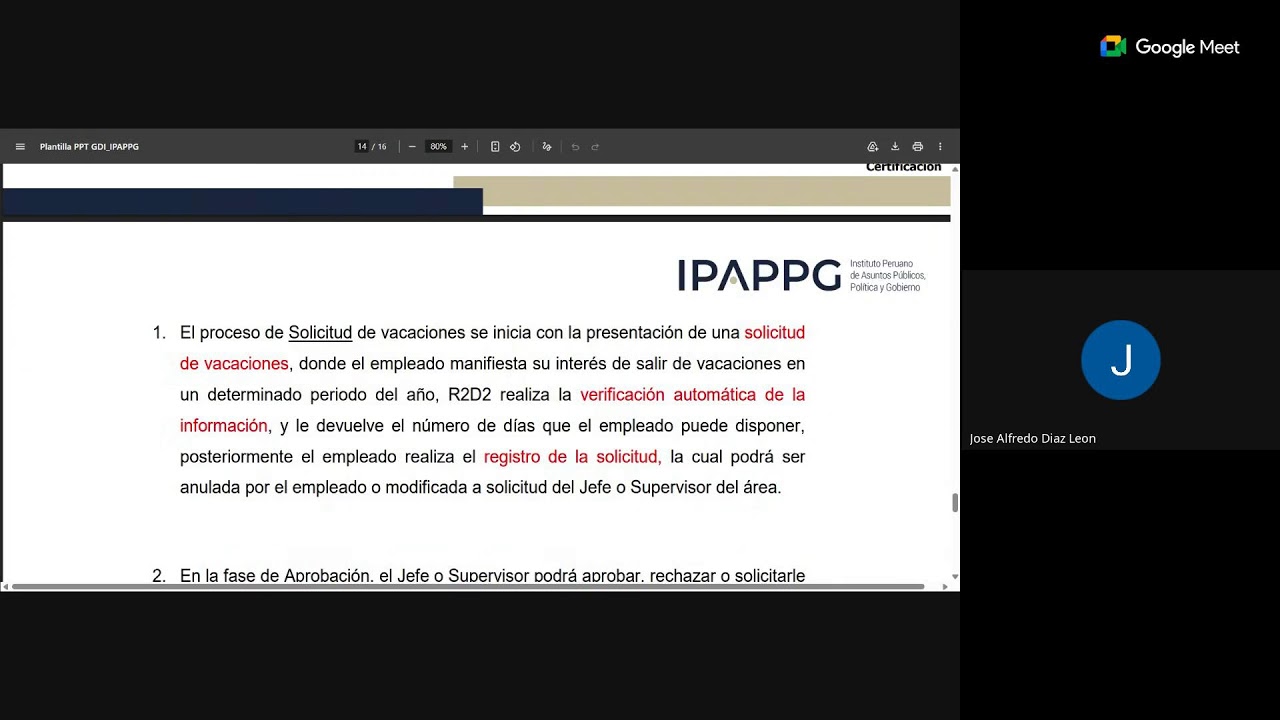
Task: Click the horizontal scrollbar of the PDF viewer
Action: coord(468,586)
